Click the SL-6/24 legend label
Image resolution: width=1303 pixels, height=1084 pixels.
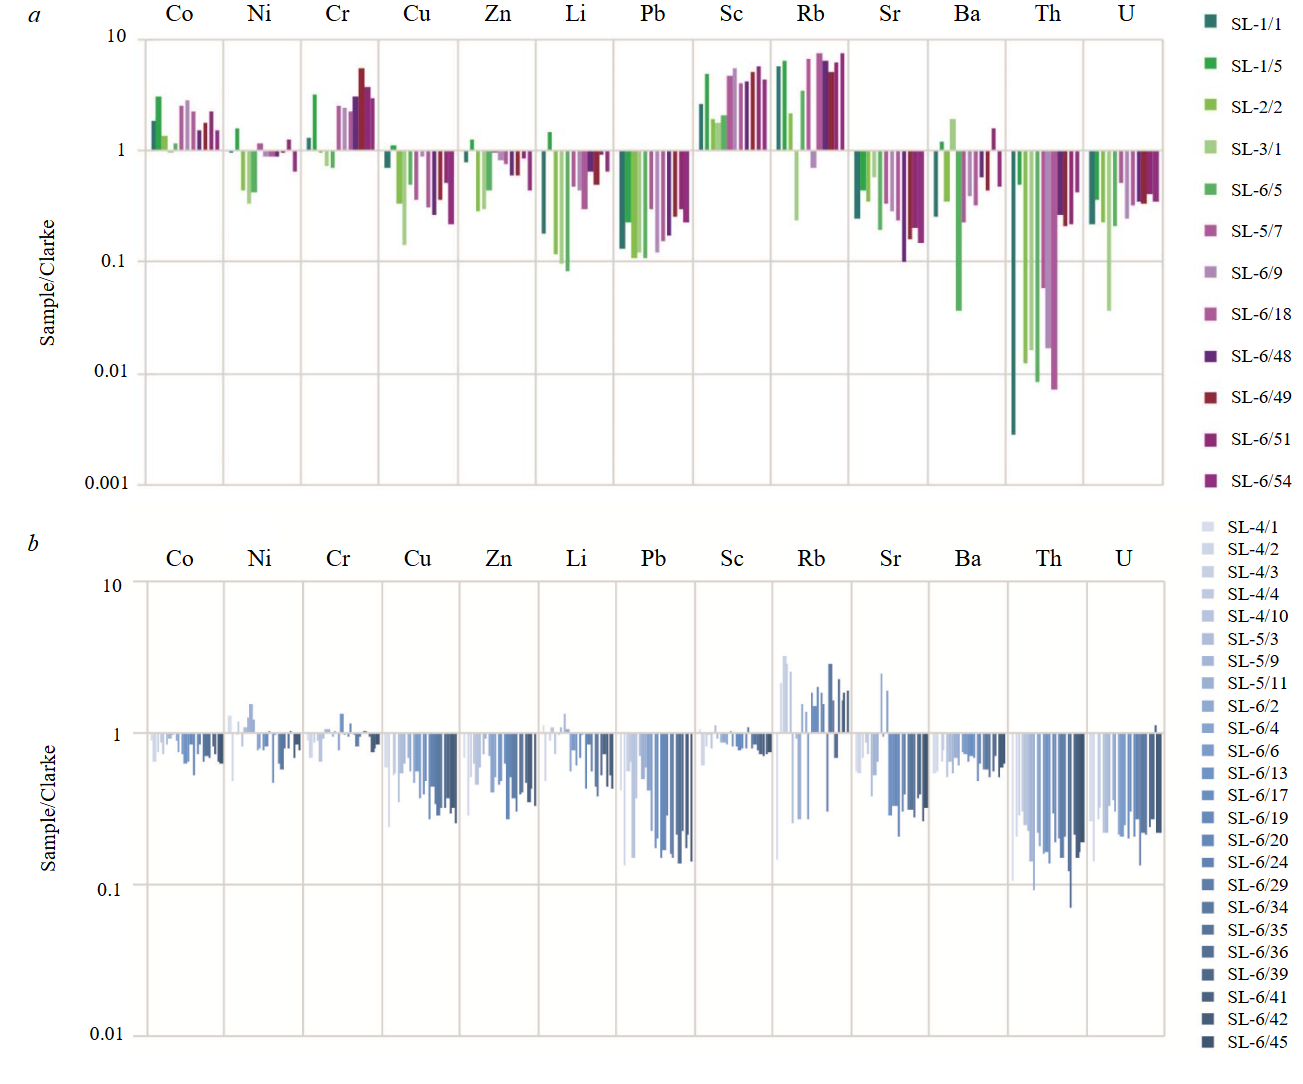(1257, 862)
